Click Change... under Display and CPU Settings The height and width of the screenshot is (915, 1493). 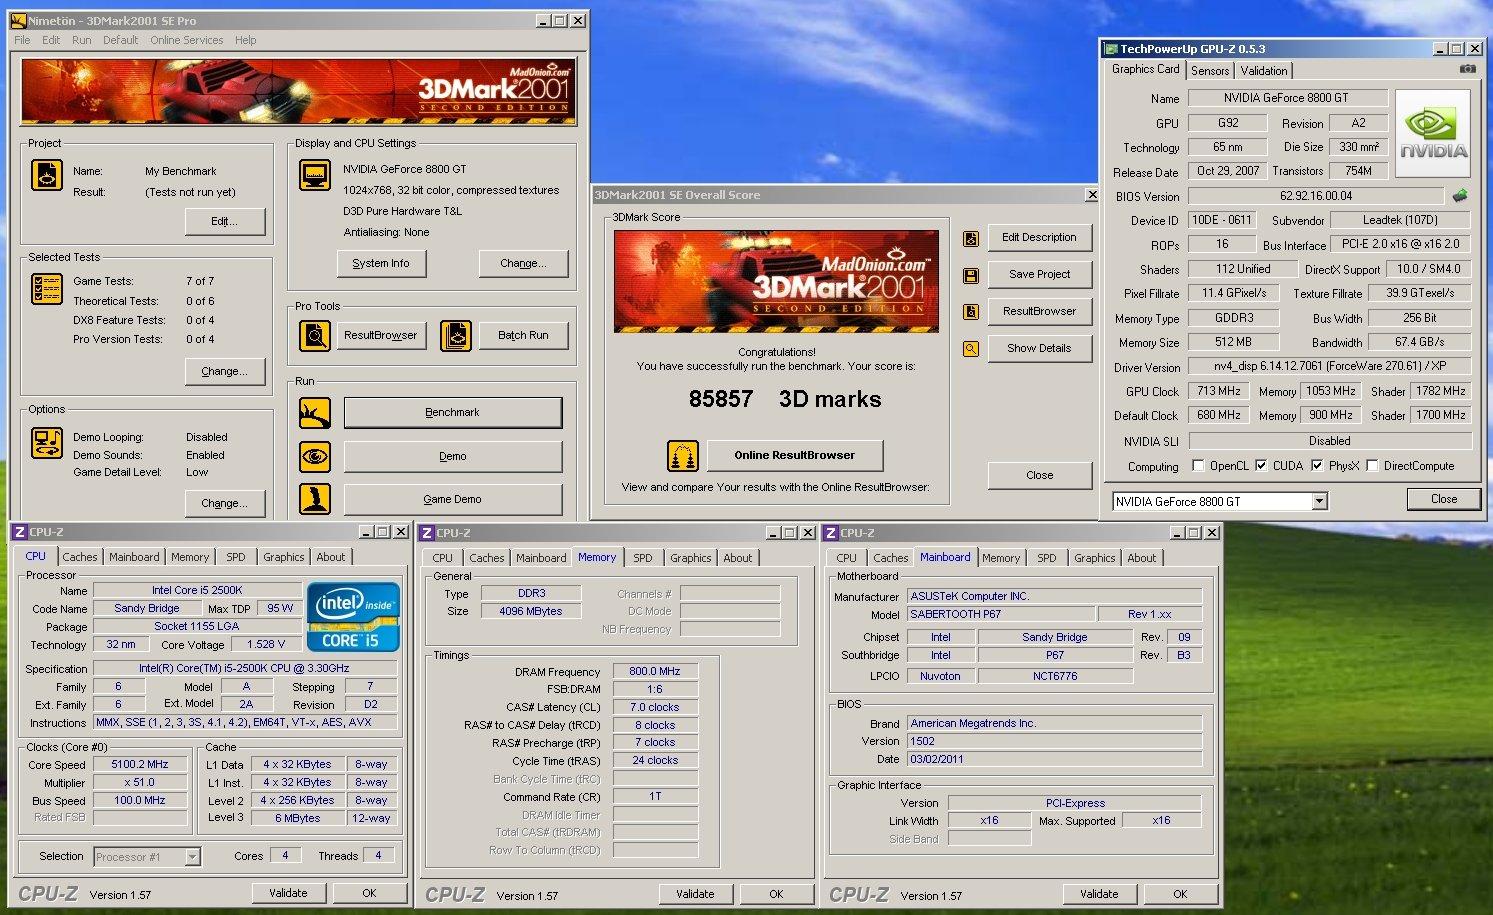524,264
